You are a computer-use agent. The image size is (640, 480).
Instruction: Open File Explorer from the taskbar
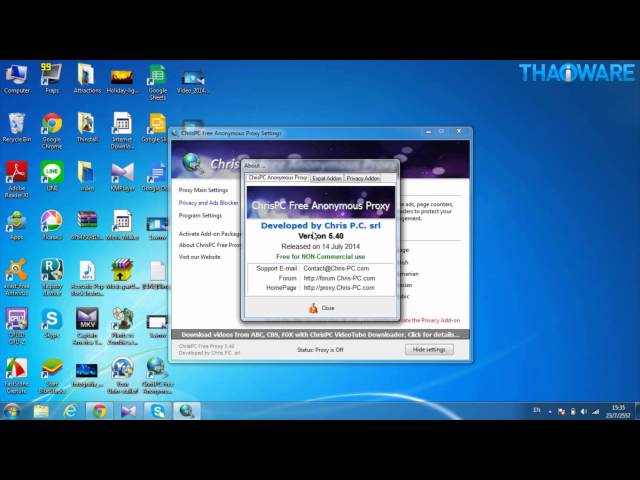41,411
